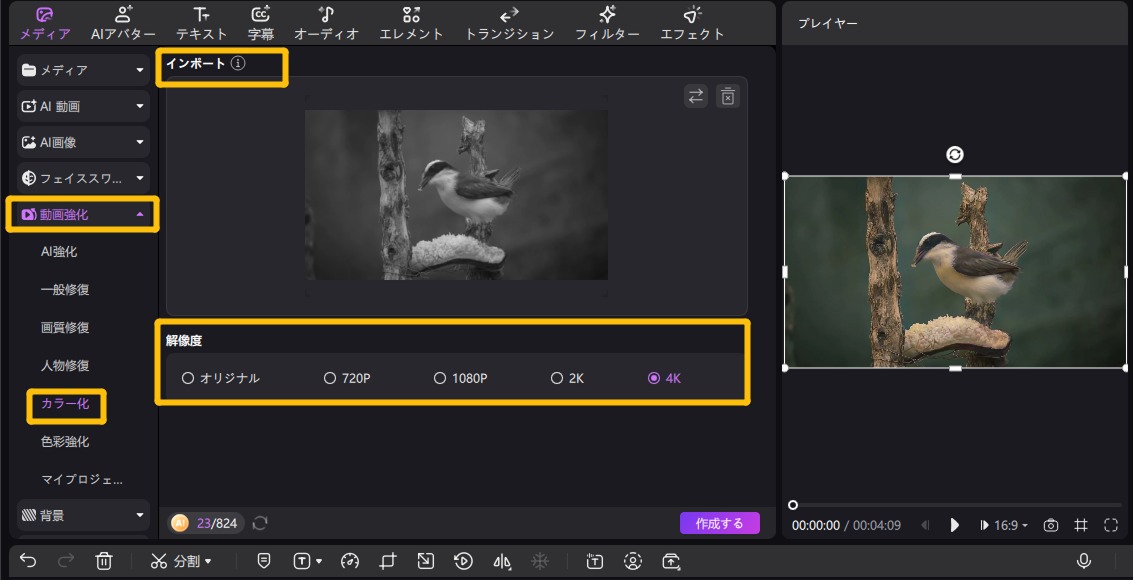This screenshot has height=580, width=1133.
Task: Click the 作成する button
Action: (719, 522)
